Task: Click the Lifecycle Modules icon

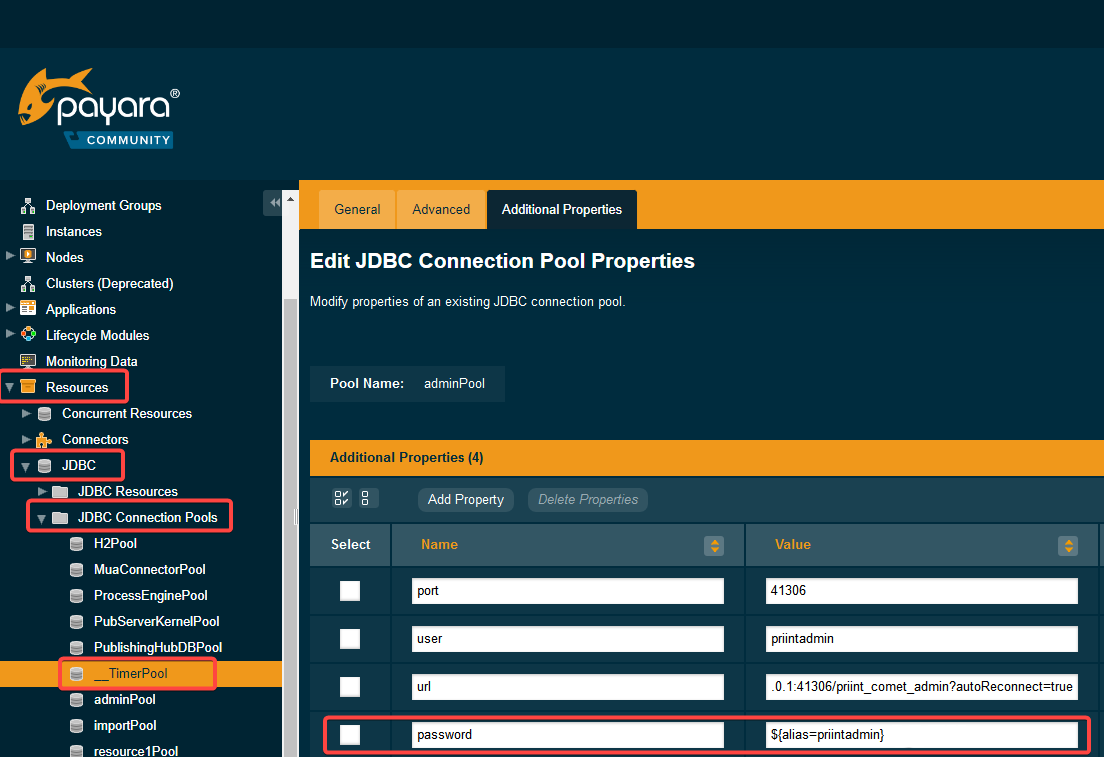Action: click(28, 335)
